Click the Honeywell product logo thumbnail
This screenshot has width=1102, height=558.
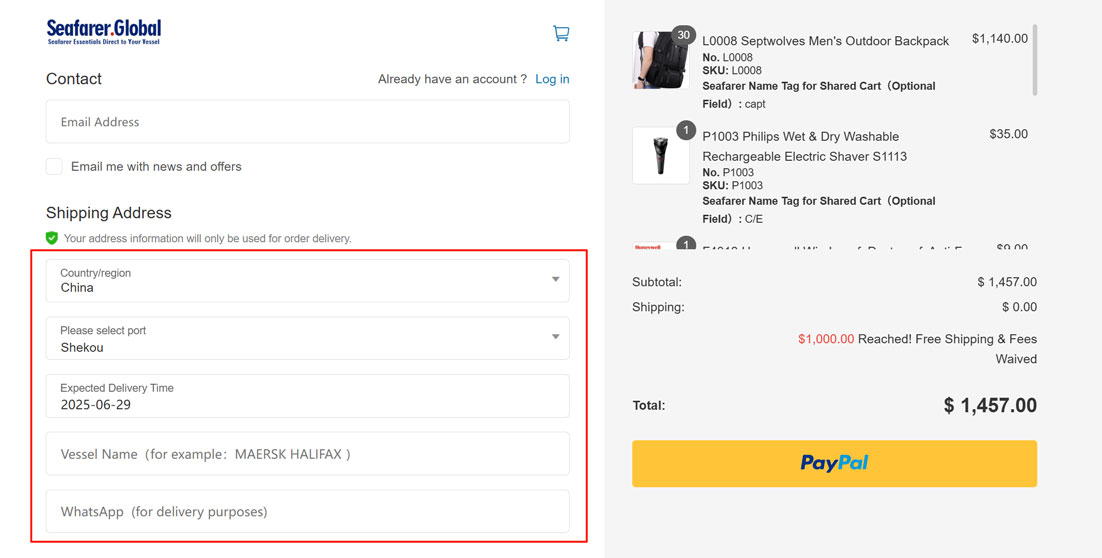[648, 246]
